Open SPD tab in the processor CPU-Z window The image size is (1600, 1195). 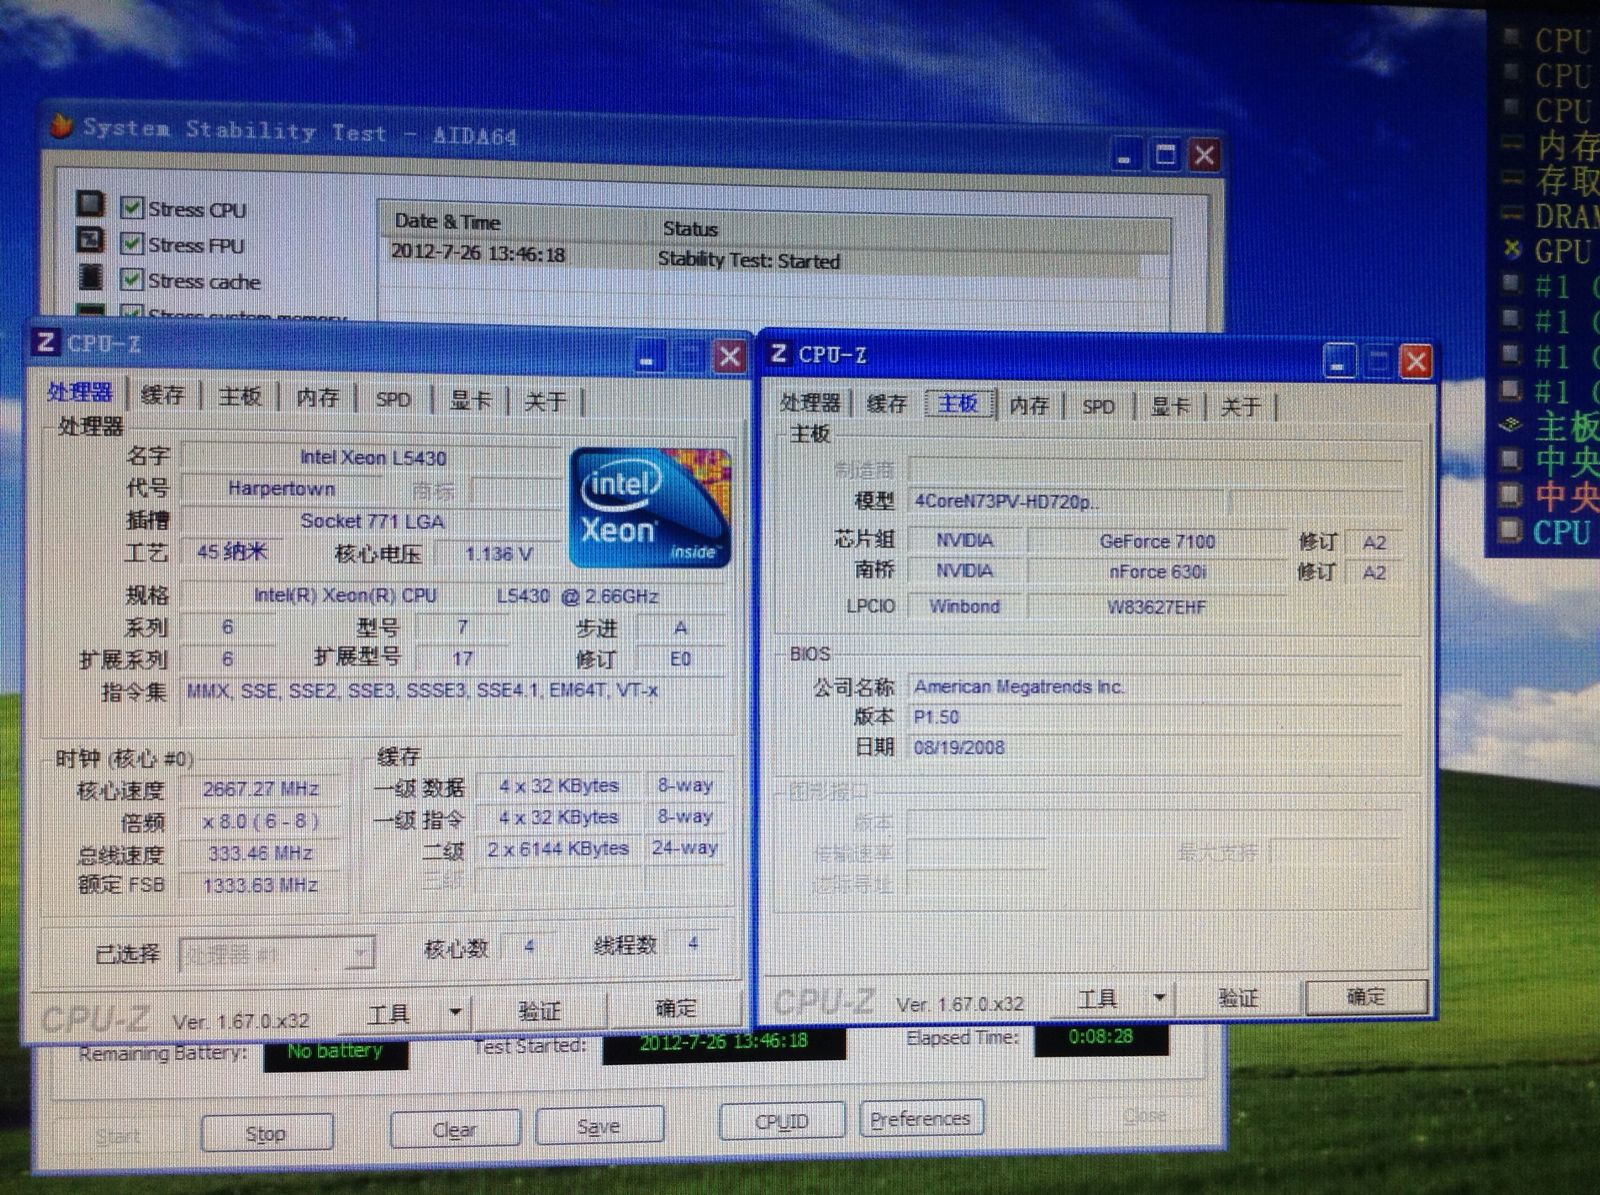(393, 400)
